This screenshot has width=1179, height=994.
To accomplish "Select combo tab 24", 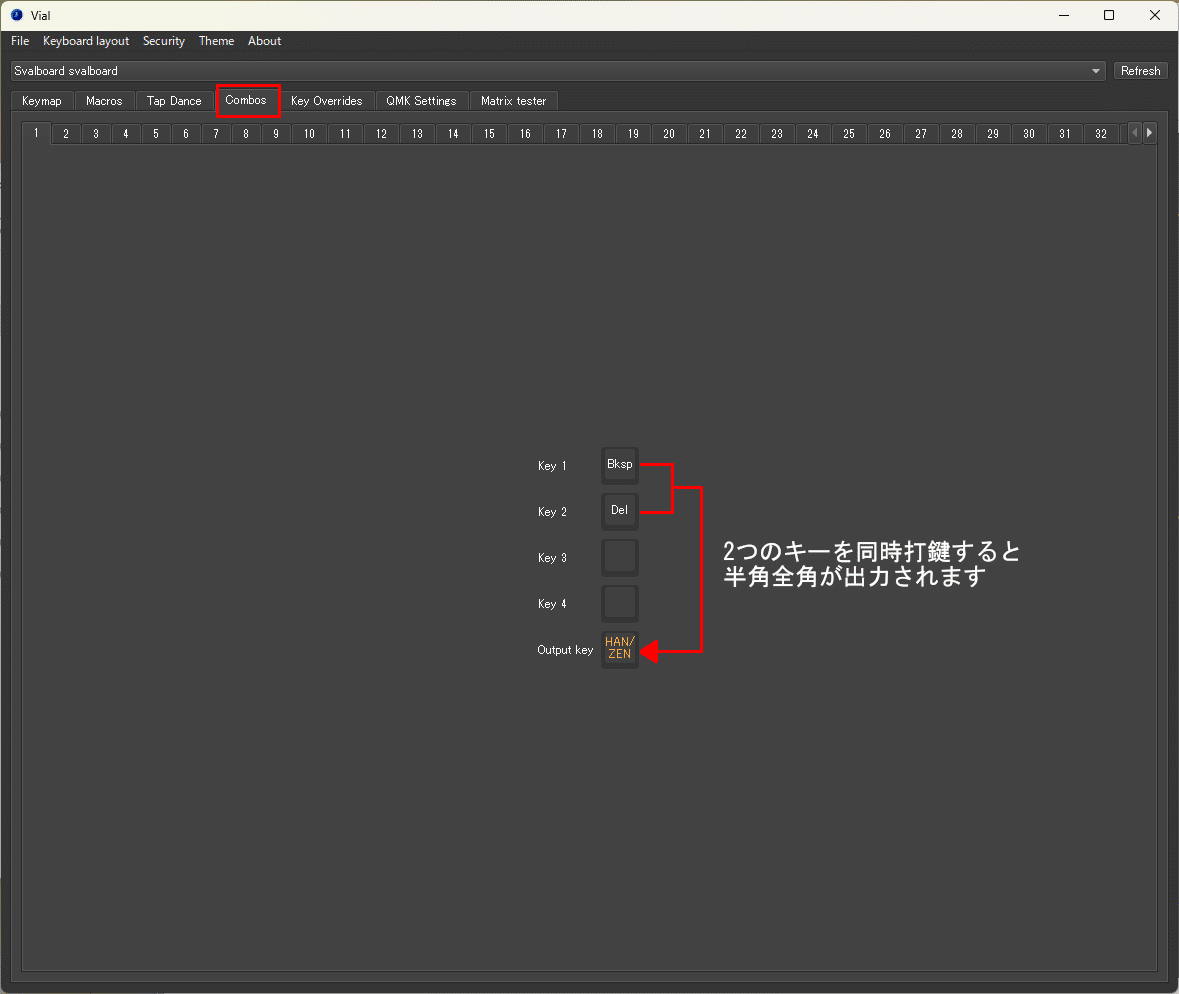I will point(814,134).
